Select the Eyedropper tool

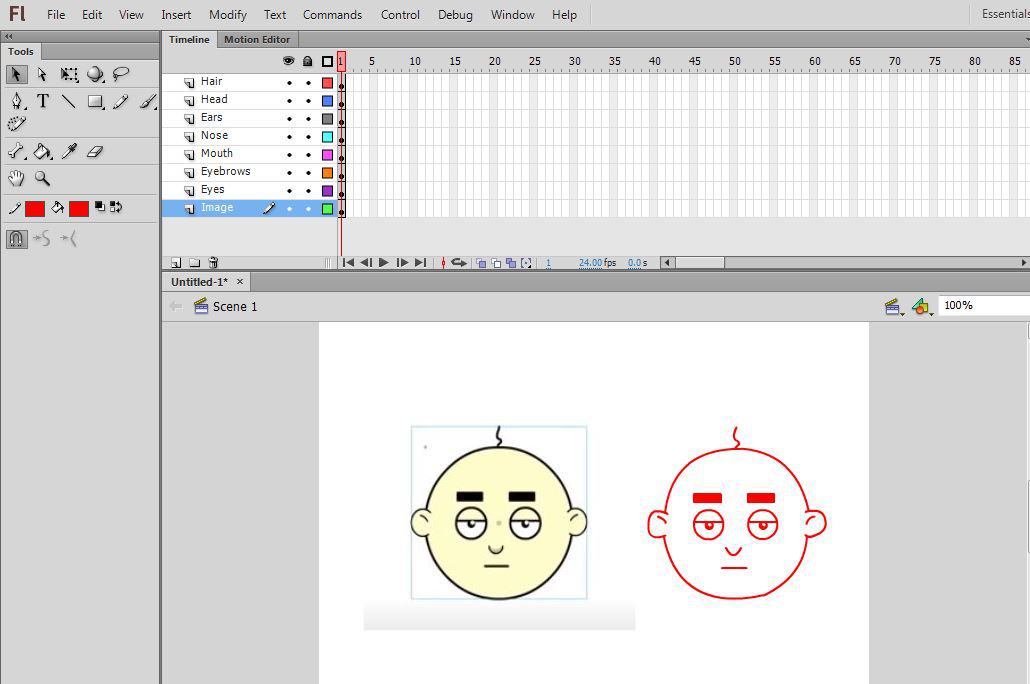(69, 152)
